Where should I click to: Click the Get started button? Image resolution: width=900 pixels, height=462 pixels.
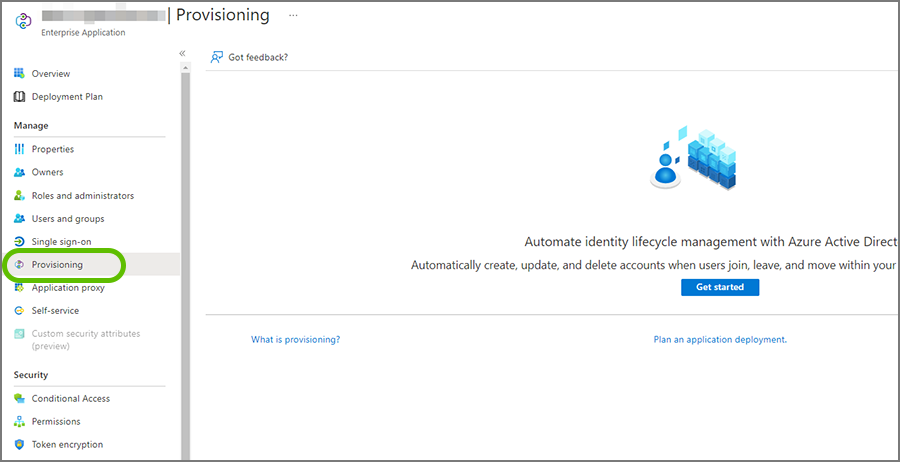[720, 287]
